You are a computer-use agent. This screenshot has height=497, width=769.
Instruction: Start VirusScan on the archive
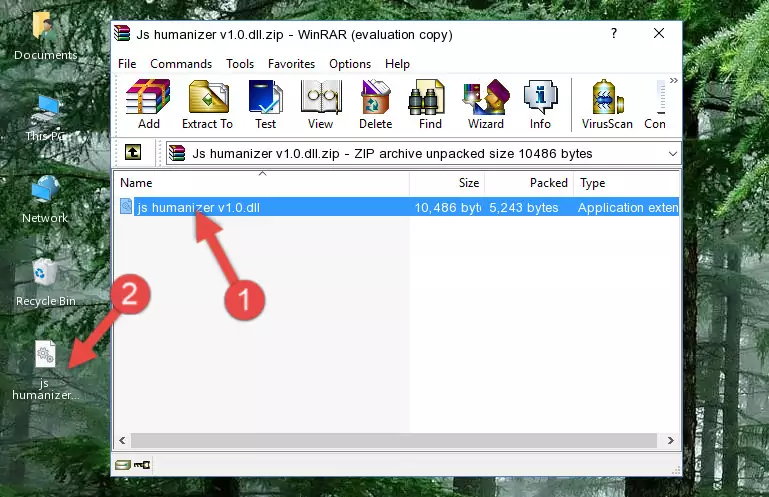click(607, 104)
